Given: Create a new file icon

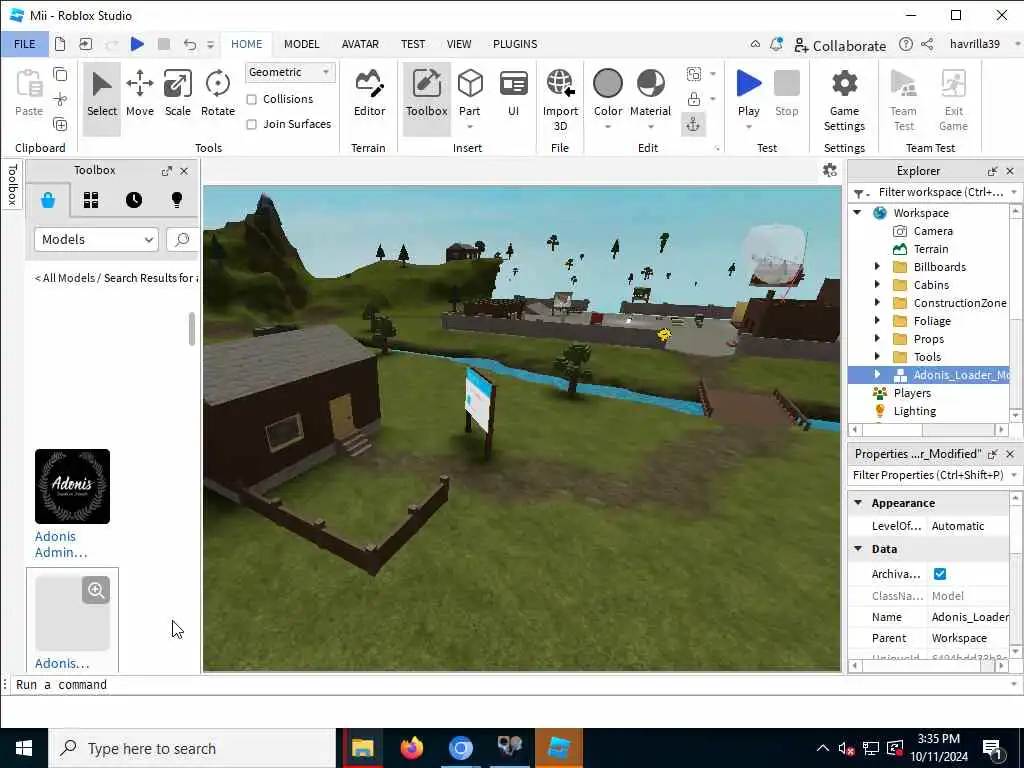Looking at the screenshot, I should (x=60, y=44).
